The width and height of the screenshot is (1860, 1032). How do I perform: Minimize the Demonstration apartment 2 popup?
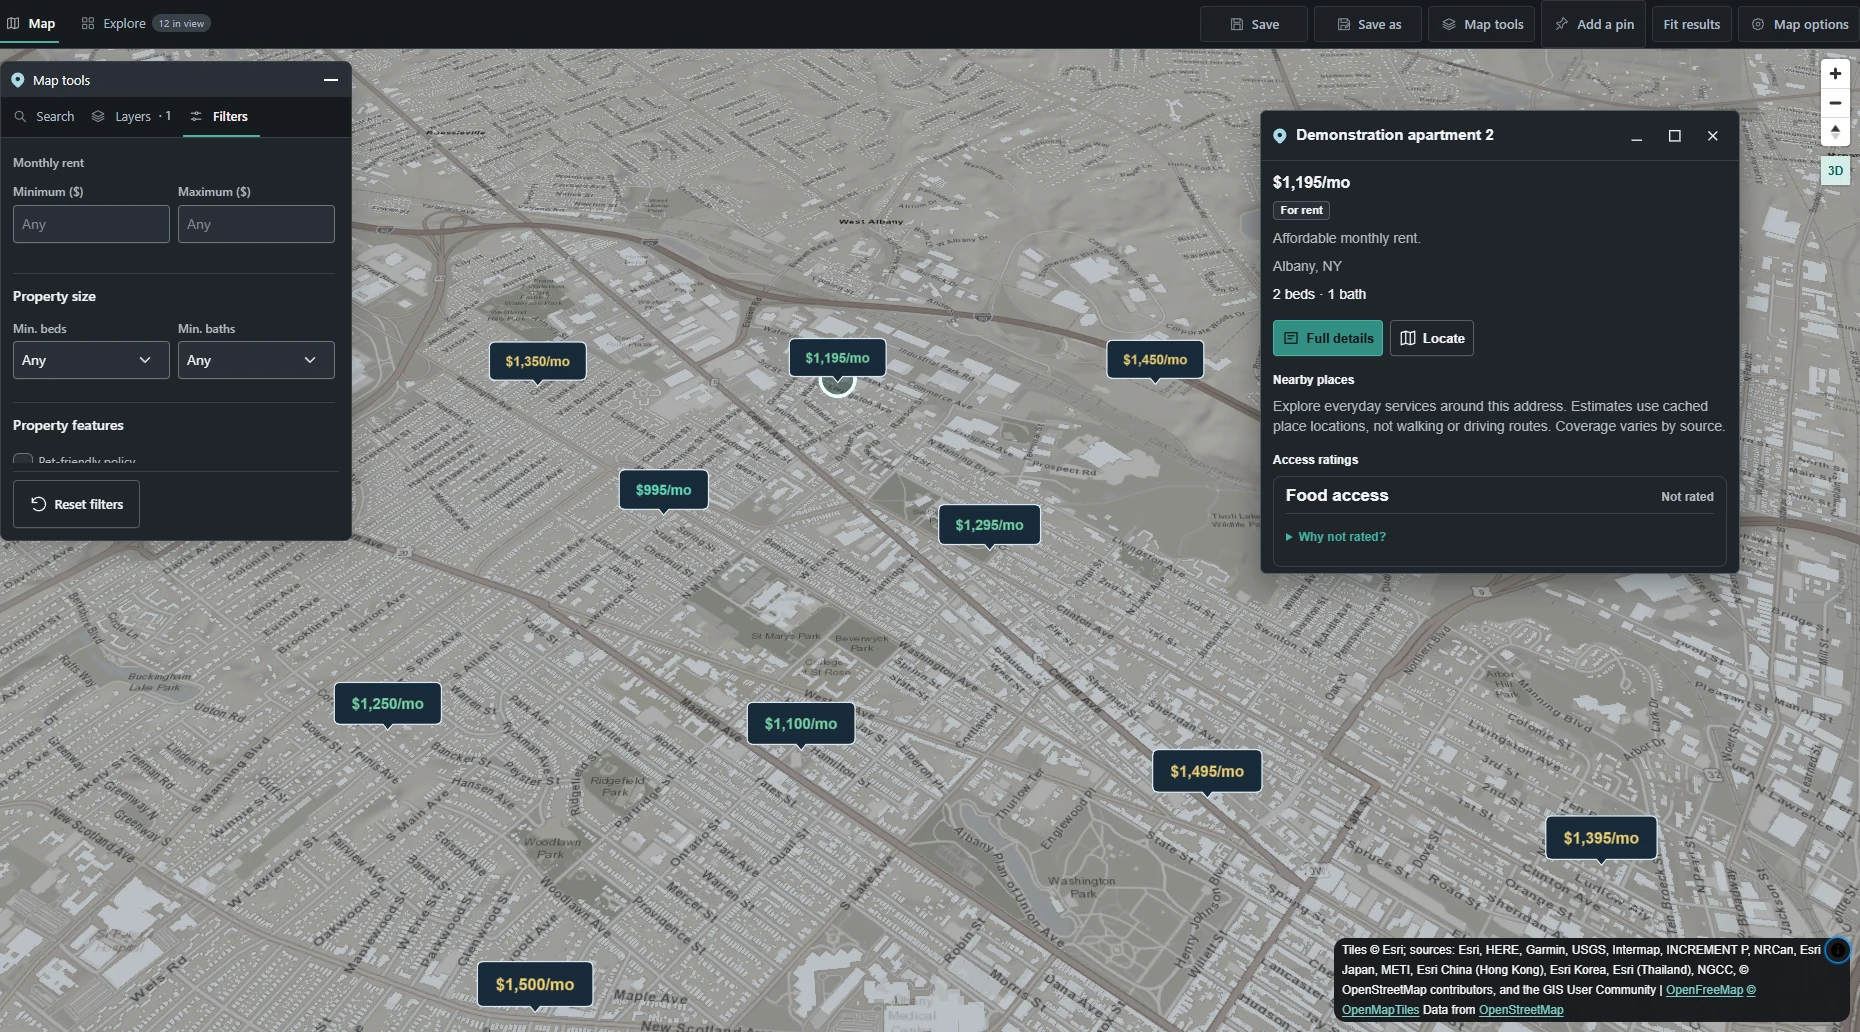1637,136
